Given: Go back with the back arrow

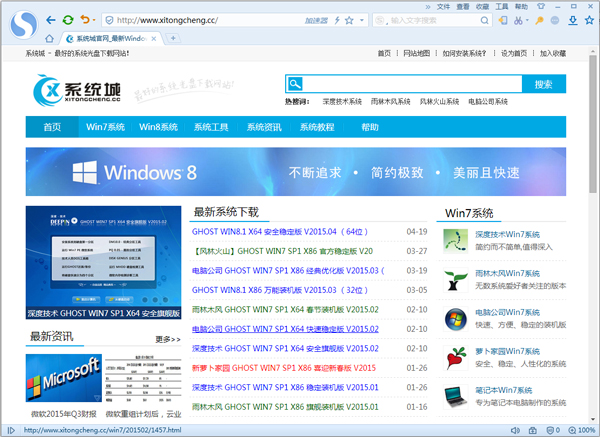Looking at the screenshot, I should 51,20.
